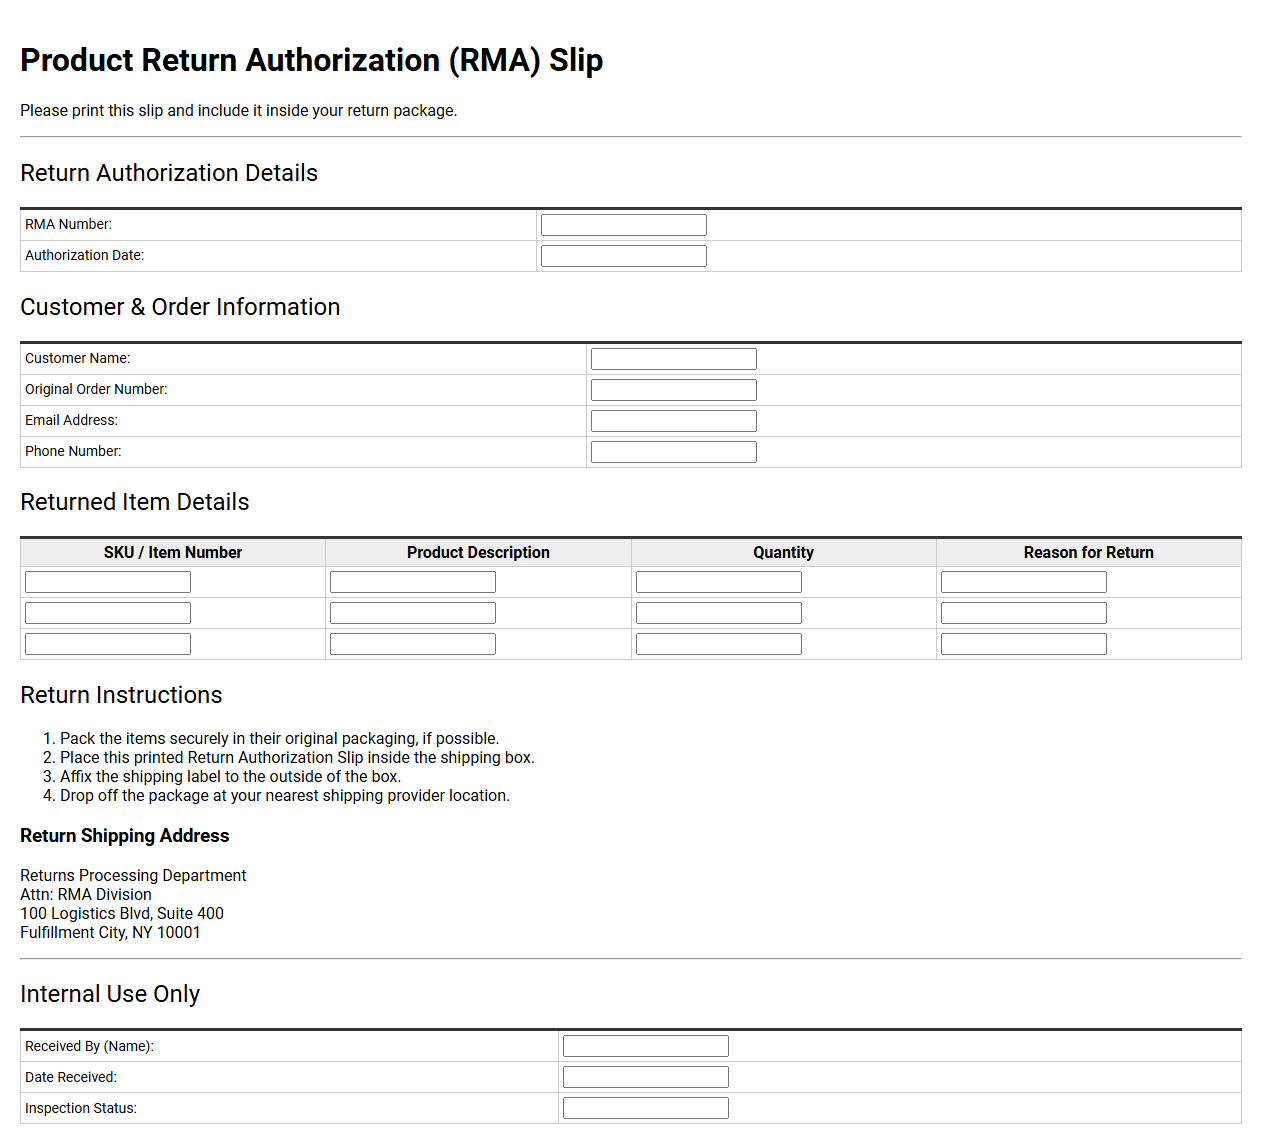
Task: Click the 'Quantity' column header
Action: click(784, 553)
